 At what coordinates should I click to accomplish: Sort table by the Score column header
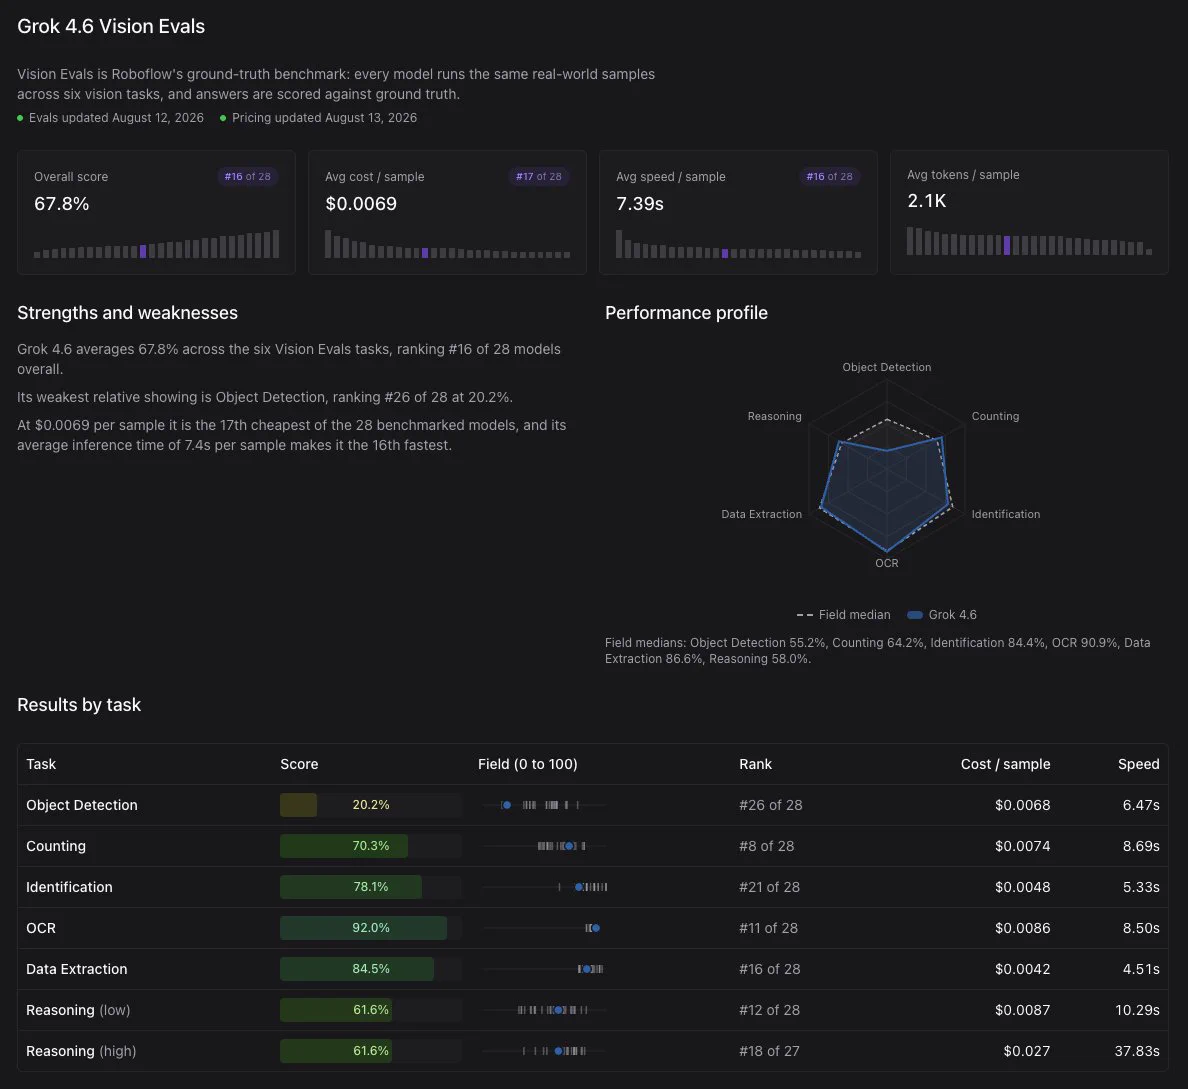click(x=299, y=764)
